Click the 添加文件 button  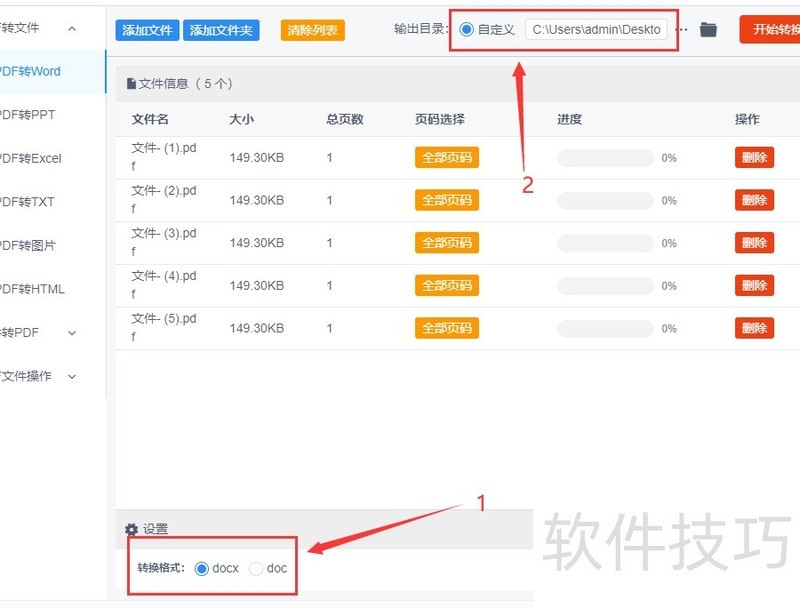pos(147,30)
